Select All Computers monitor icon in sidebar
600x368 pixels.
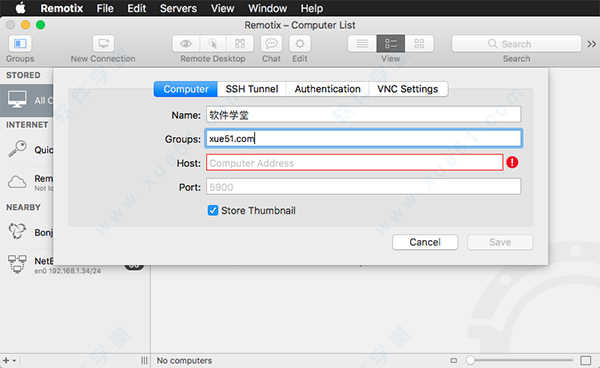(17, 100)
